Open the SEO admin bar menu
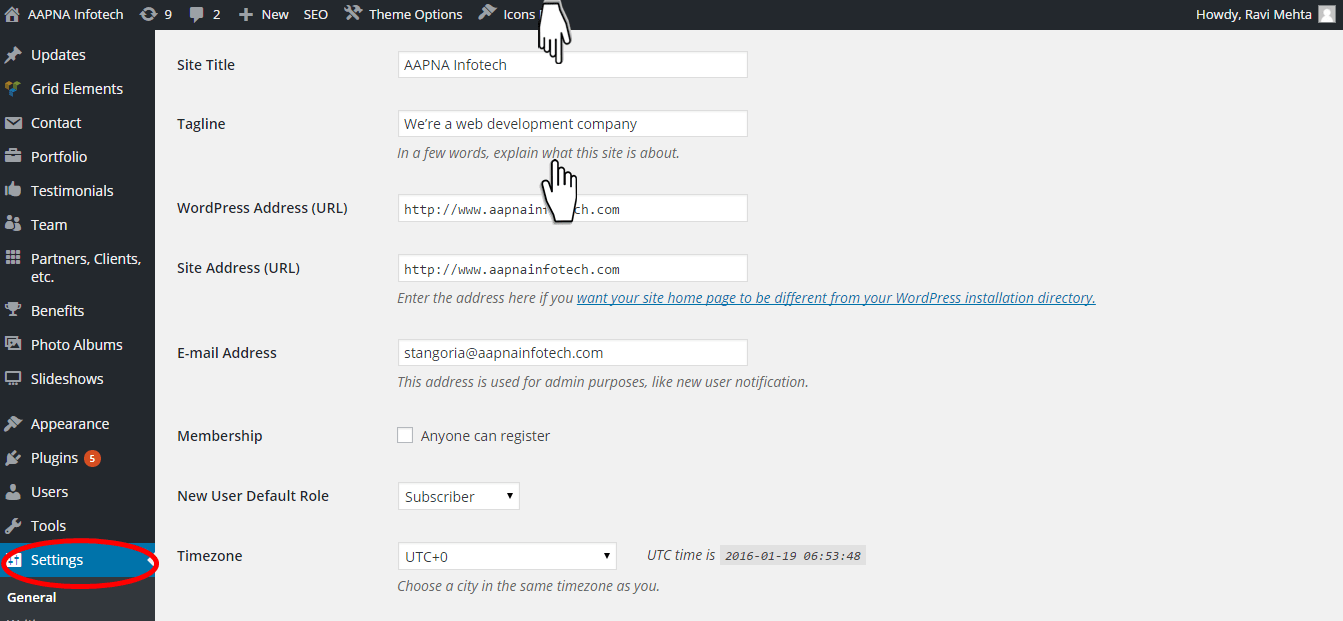 [x=316, y=14]
